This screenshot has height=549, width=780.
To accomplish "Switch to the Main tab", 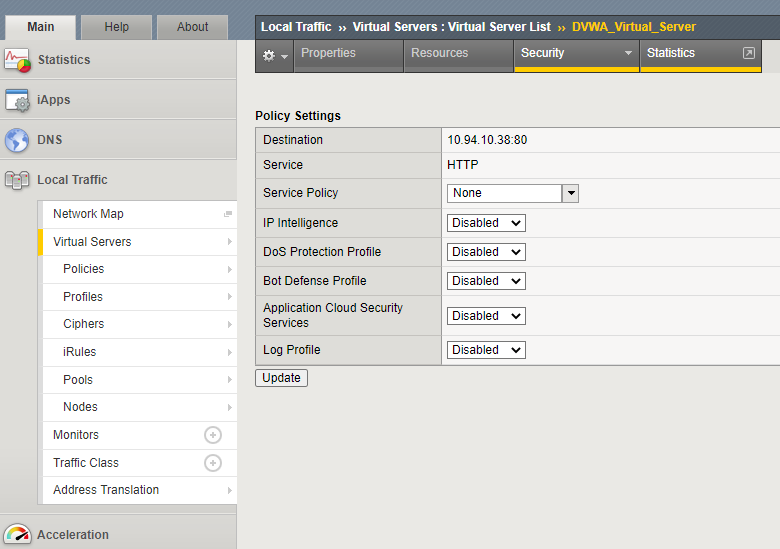I will coord(41,27).
